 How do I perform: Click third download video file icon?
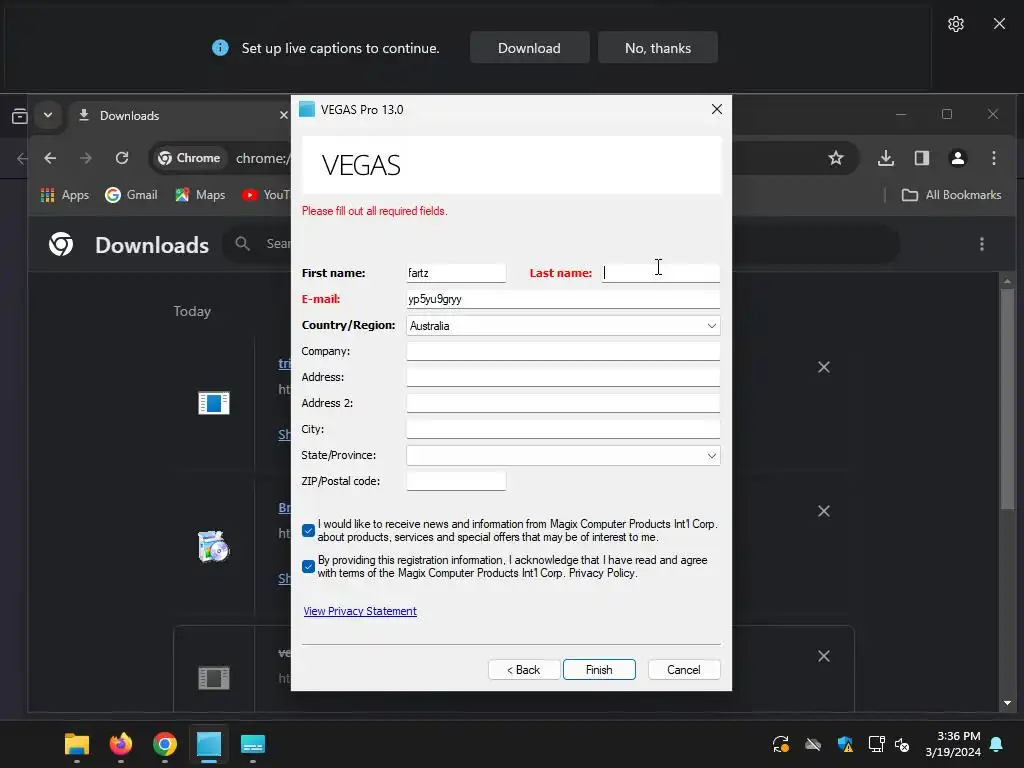[214, 678]
